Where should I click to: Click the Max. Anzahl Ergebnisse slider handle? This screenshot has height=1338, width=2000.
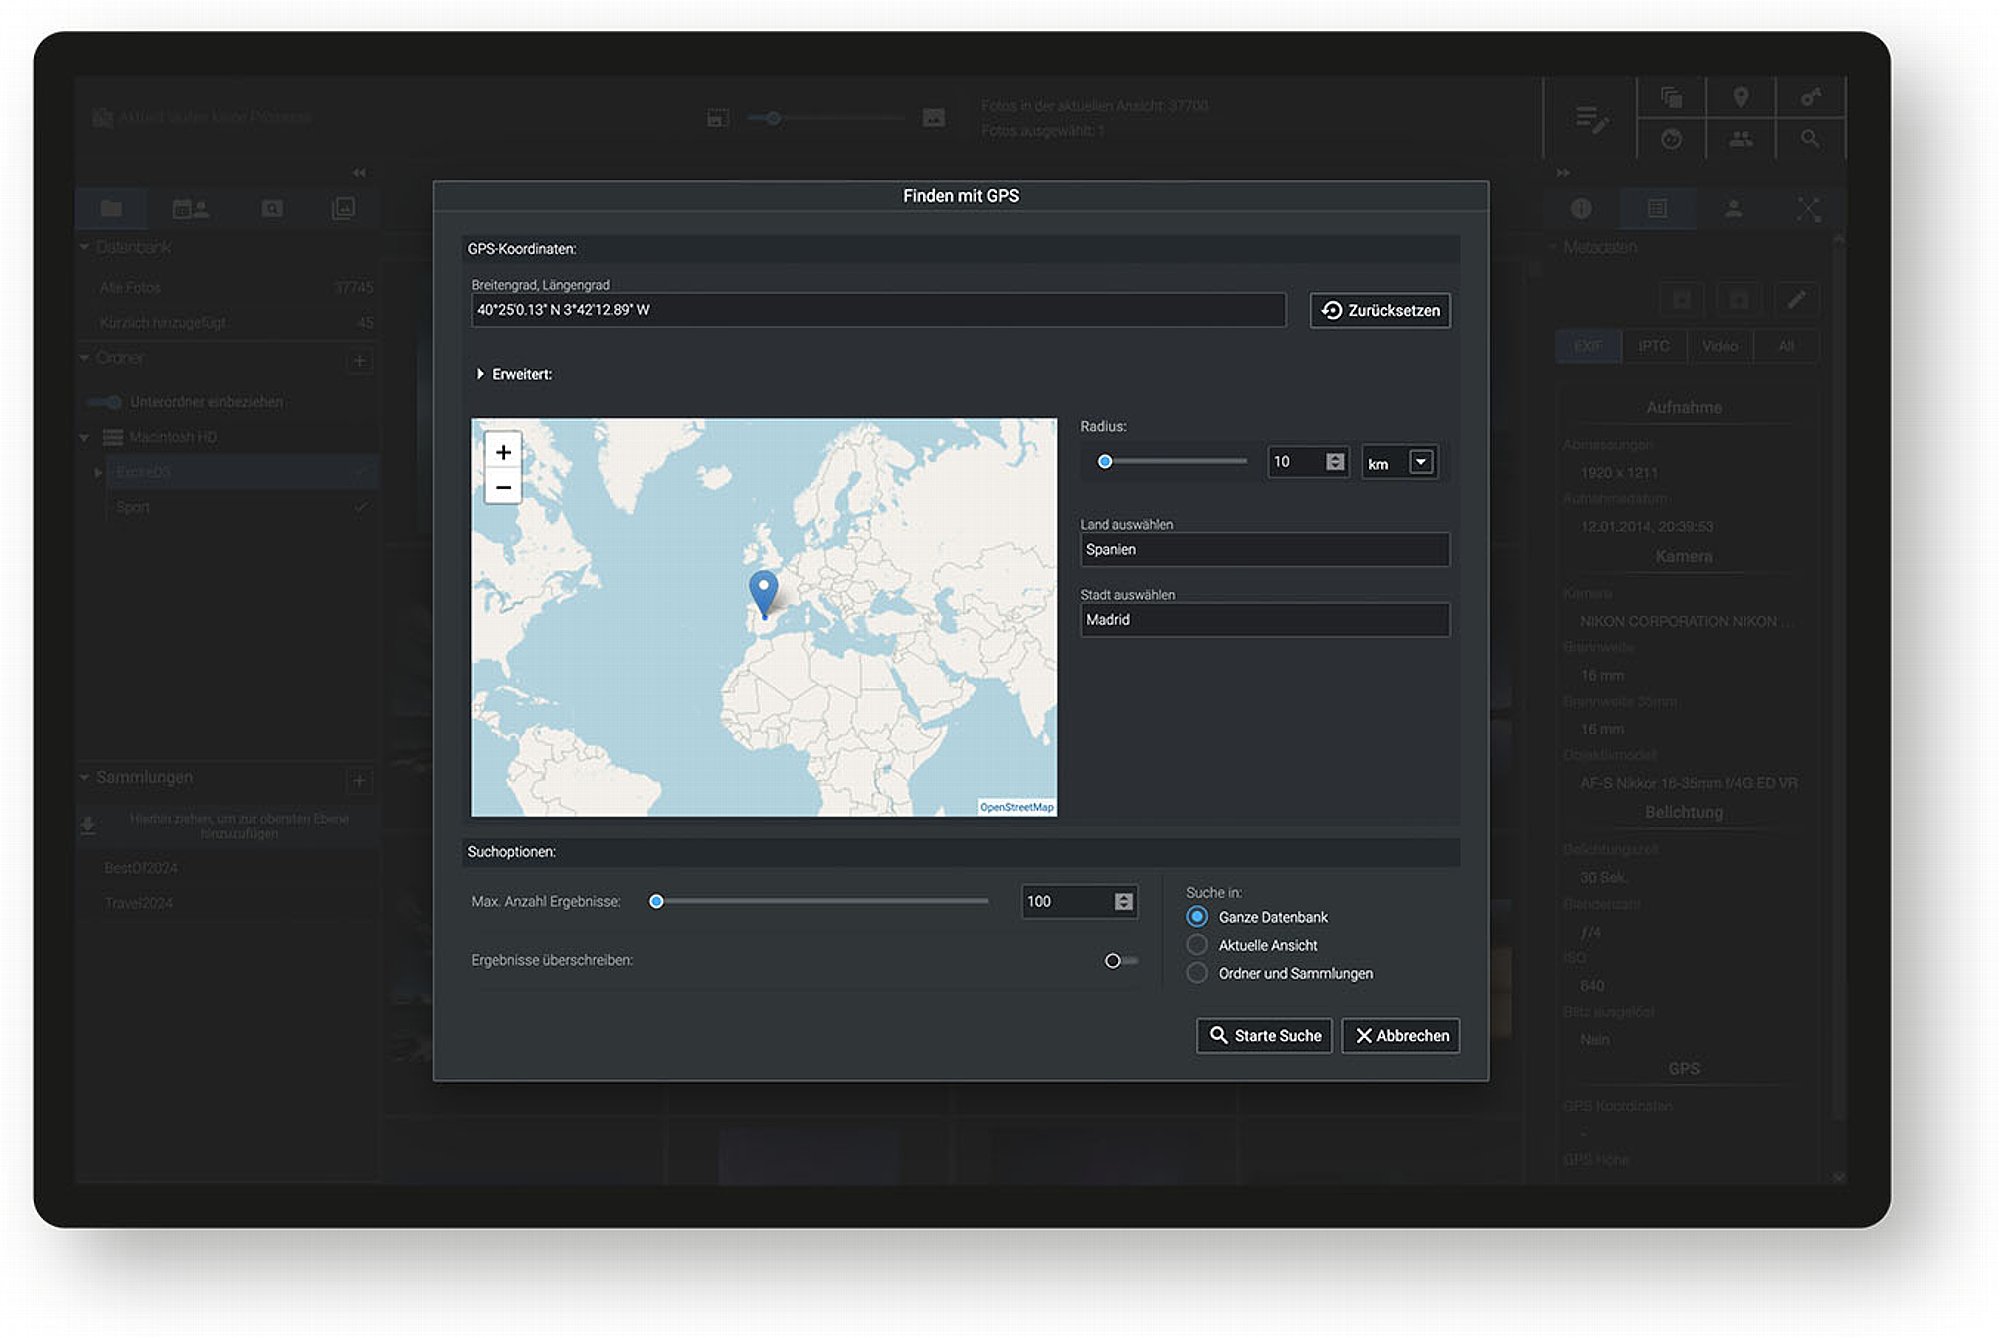tap(656, 901)
